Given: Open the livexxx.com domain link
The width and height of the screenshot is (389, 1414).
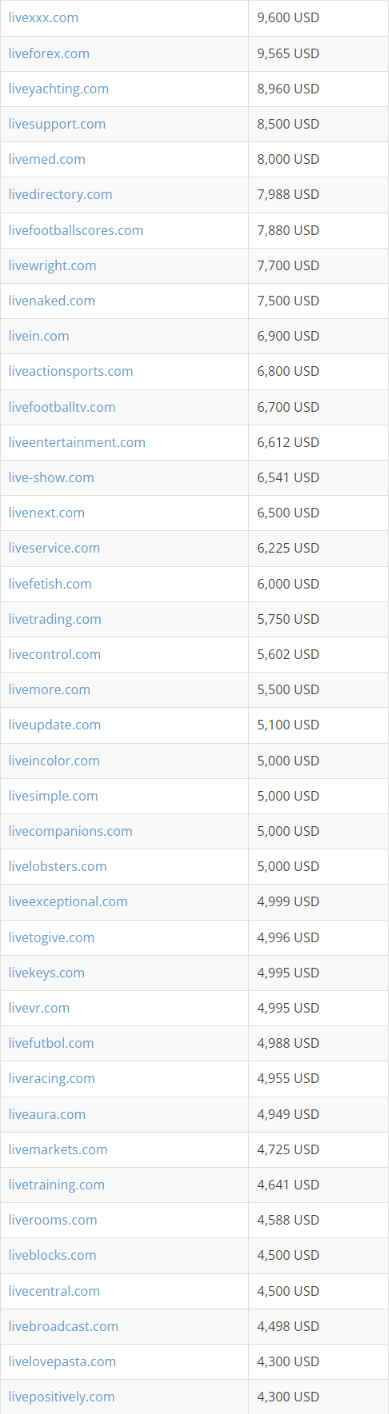Looking at the screenshot, I should 43,18.
